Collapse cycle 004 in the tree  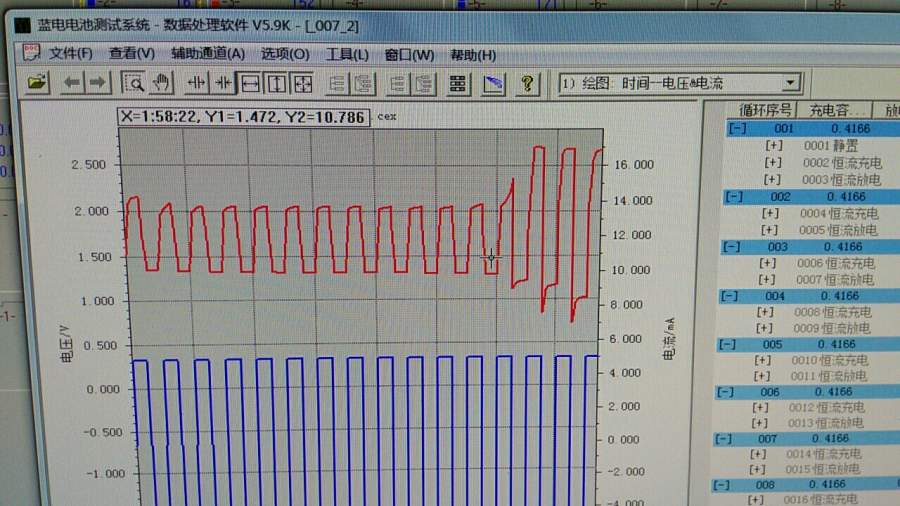(x=729, y=296)
